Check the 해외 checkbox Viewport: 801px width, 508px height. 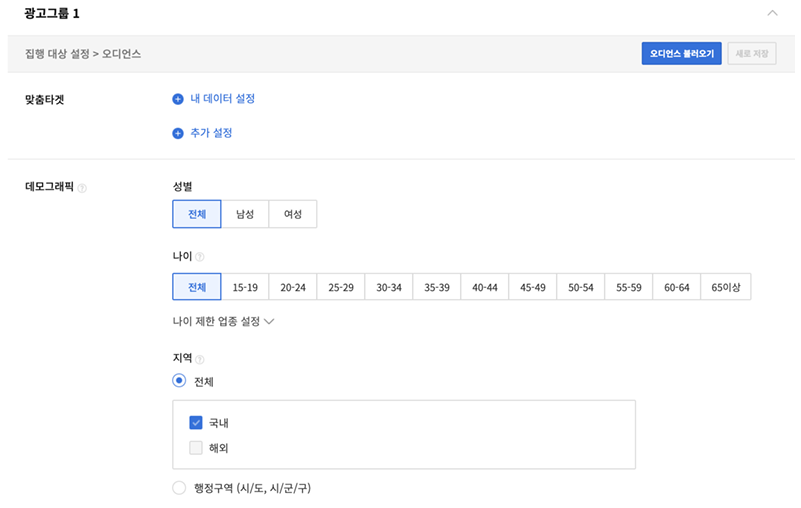[196, 448]
